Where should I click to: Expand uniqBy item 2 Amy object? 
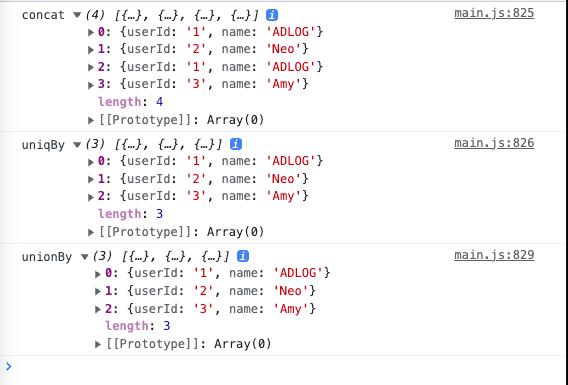point(91,197)
